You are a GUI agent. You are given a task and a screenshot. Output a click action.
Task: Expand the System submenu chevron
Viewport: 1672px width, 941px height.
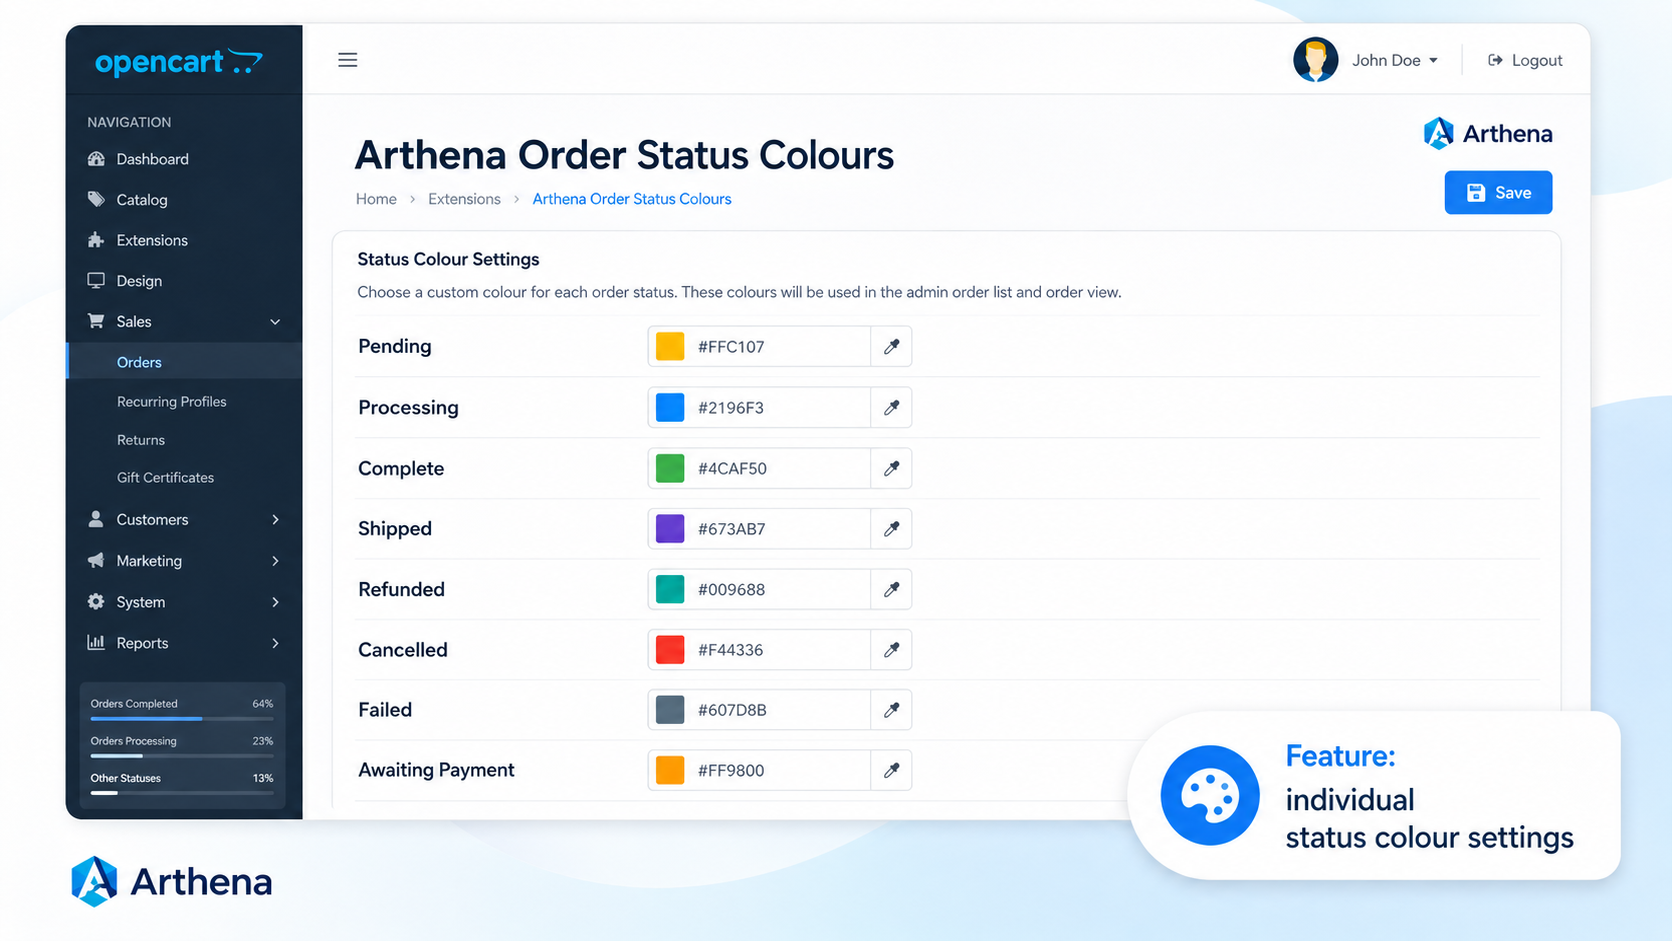275,602
